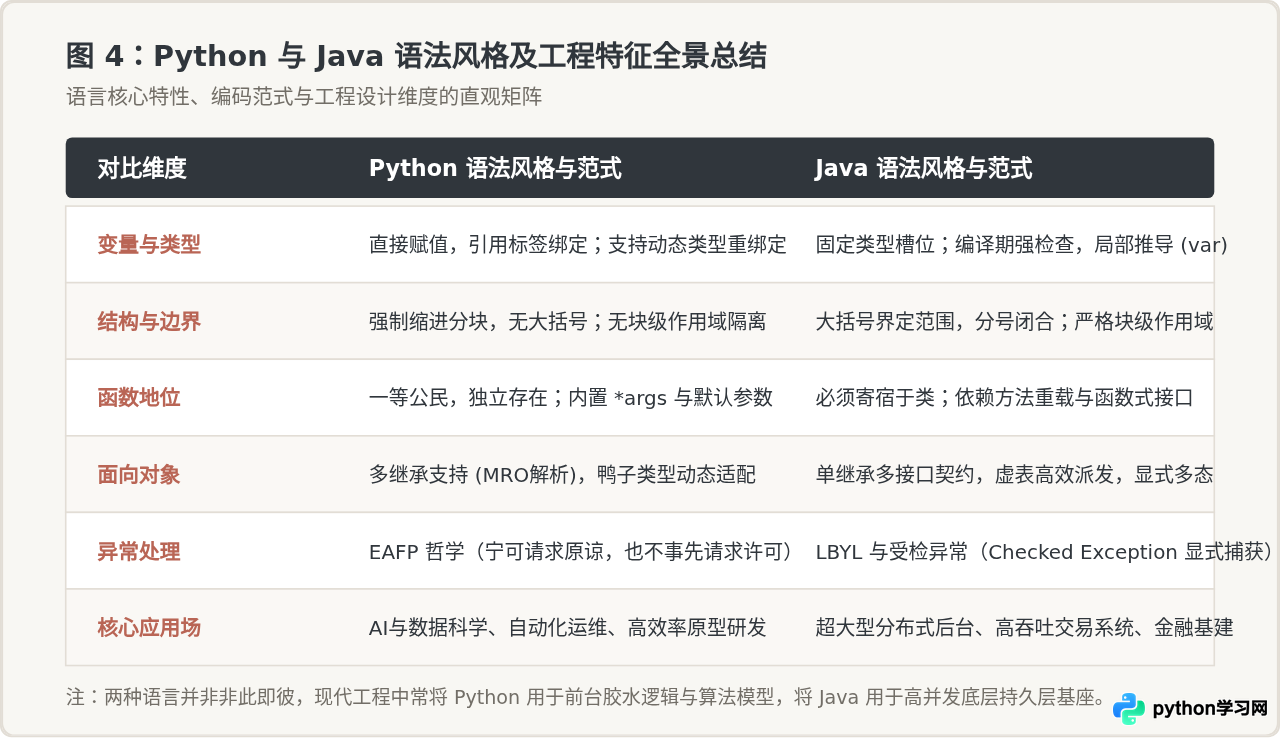1280x738 pixels.
Task: Click cell 单继承多接口契约
Action: [x=1014, y=474]
